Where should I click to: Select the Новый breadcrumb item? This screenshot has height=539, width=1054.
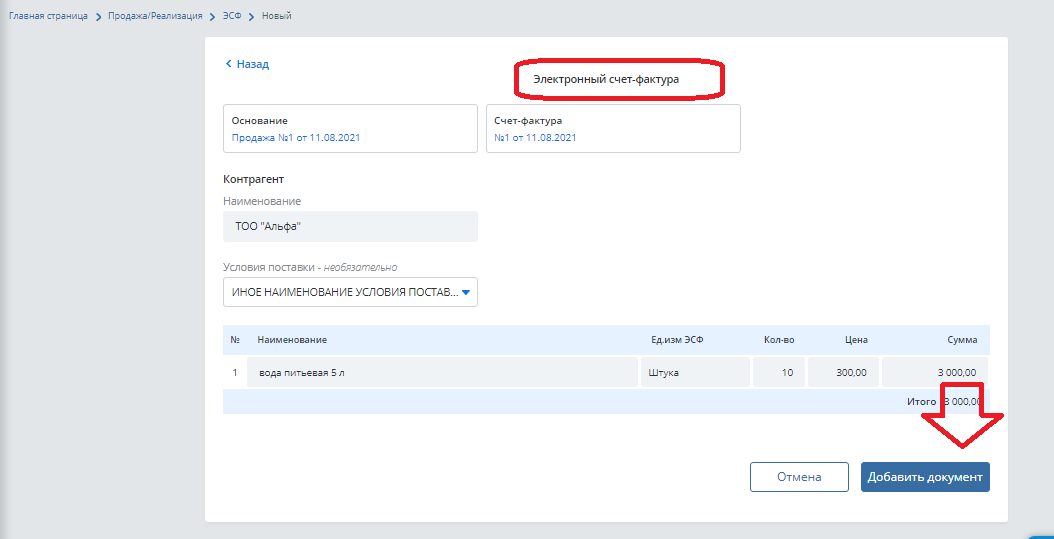click(x=277, y=17)
